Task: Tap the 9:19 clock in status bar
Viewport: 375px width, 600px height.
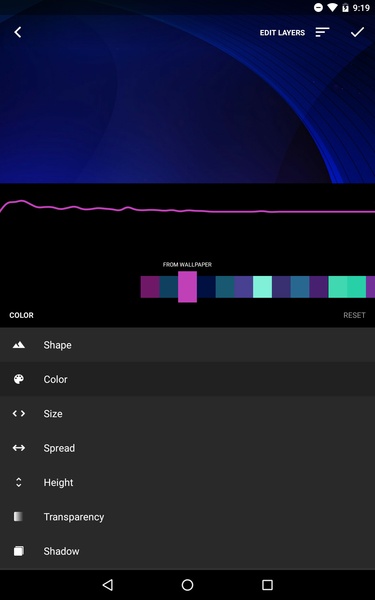Action: [361, 7]
